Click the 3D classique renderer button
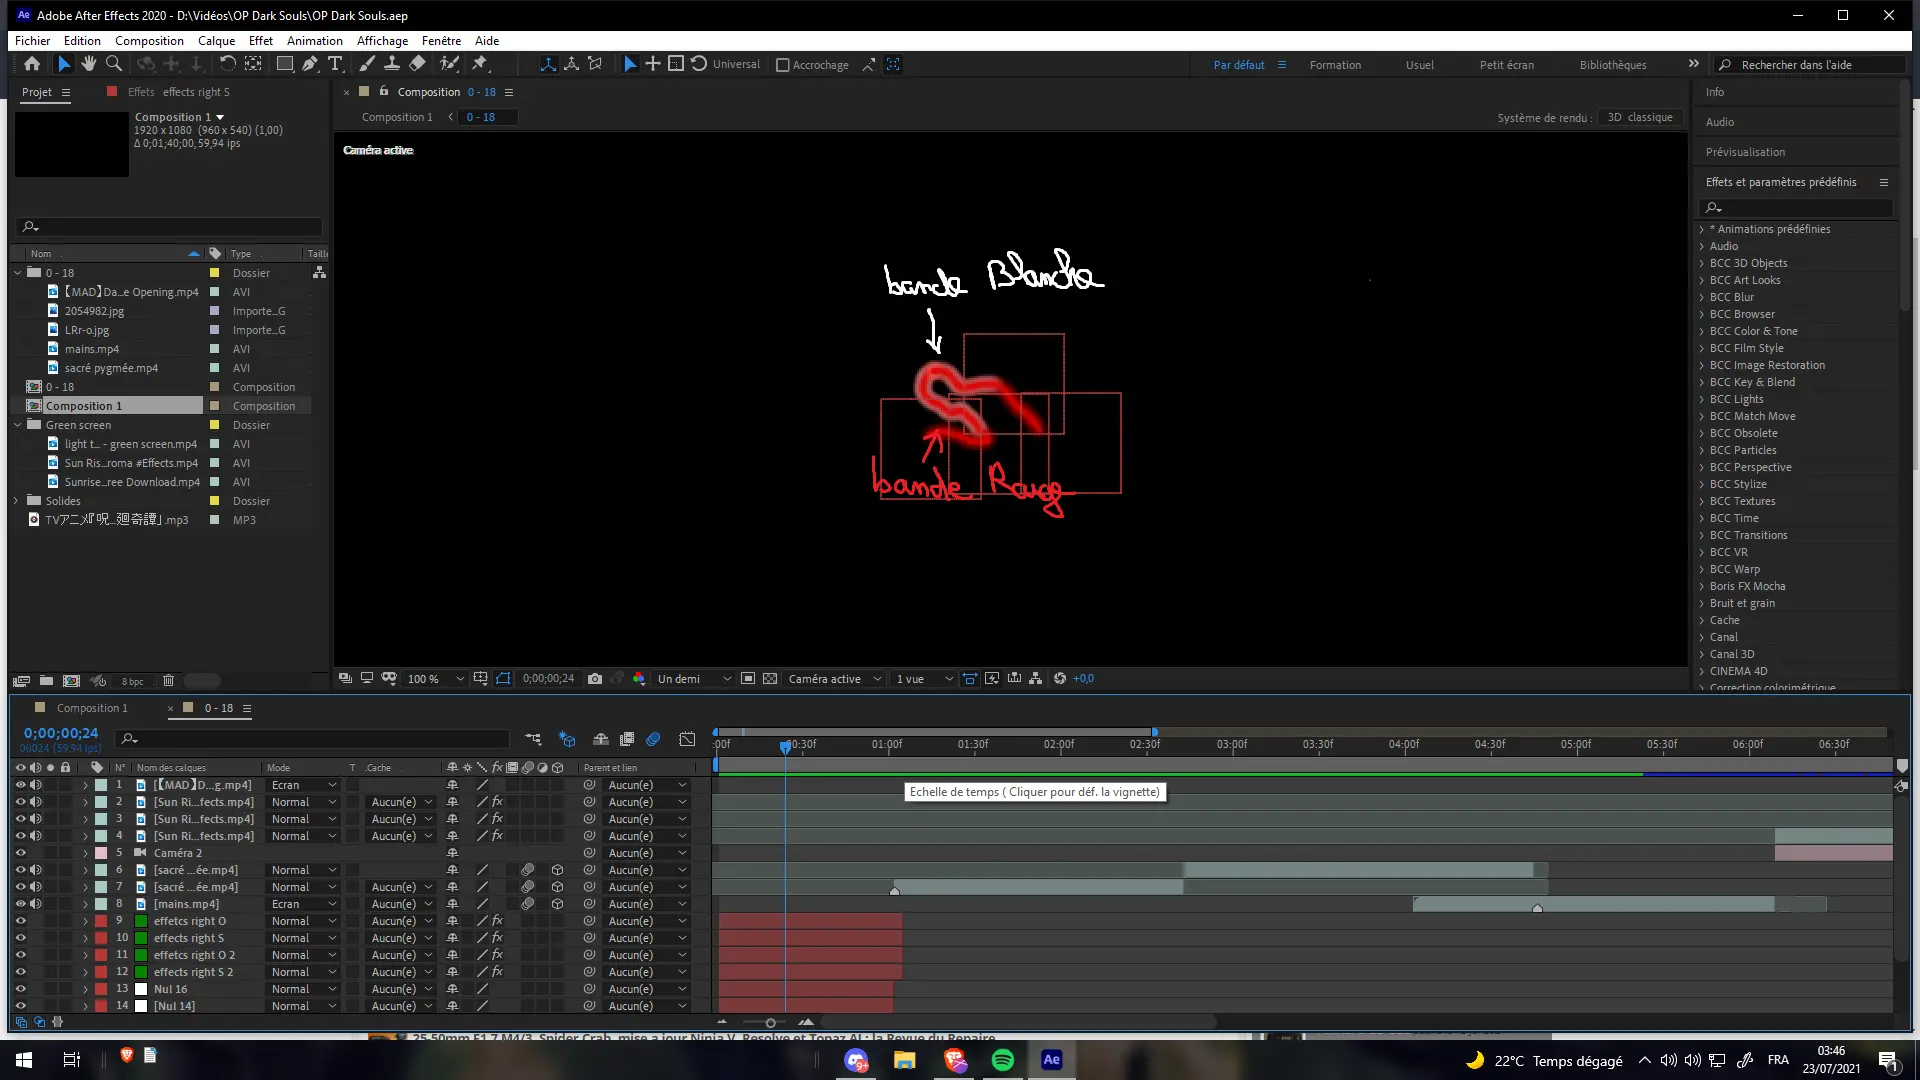The image size is (1920, 1080). 1639,117
